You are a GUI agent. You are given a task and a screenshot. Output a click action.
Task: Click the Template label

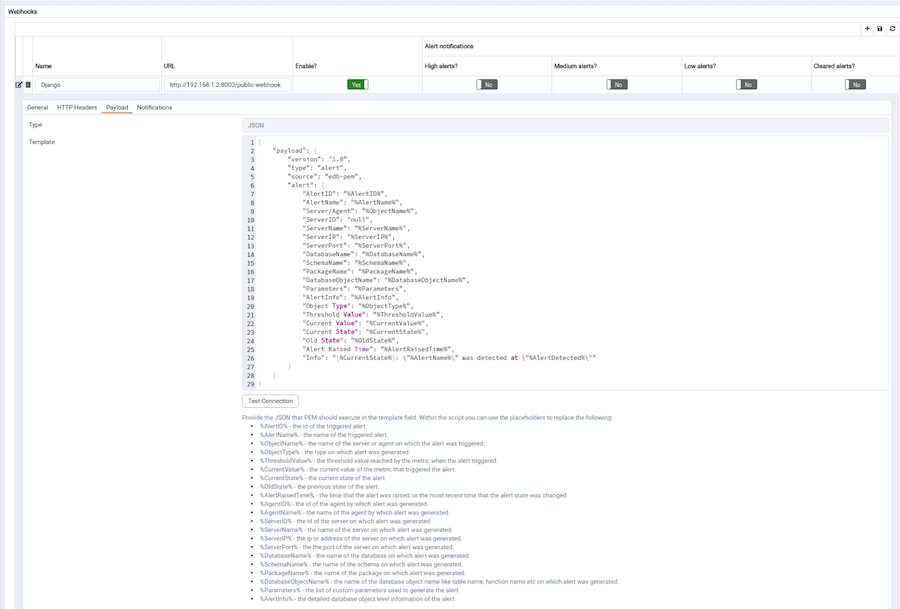pos(42,142)
